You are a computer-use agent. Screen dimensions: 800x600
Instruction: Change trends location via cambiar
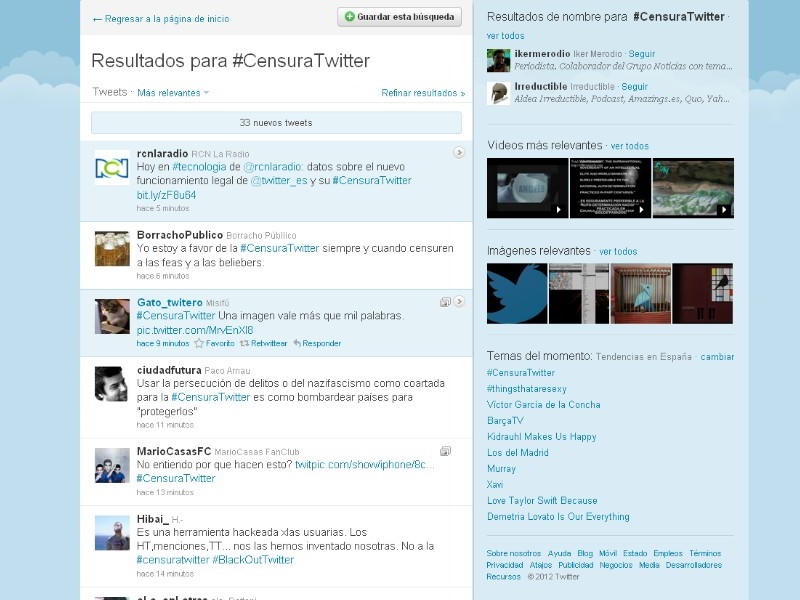click(717, 357)
